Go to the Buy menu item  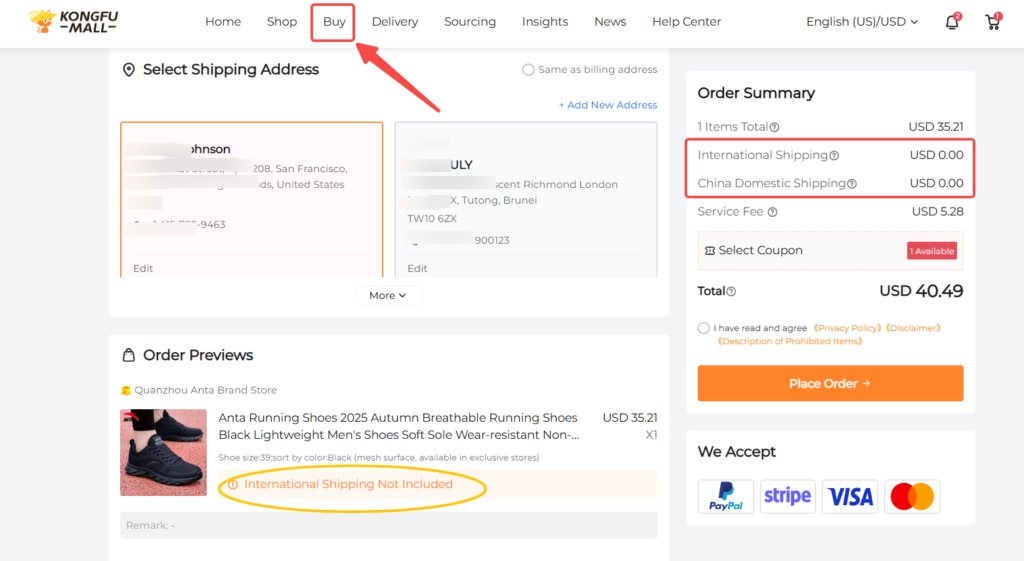pyautogui.click(x=334, y=22)
